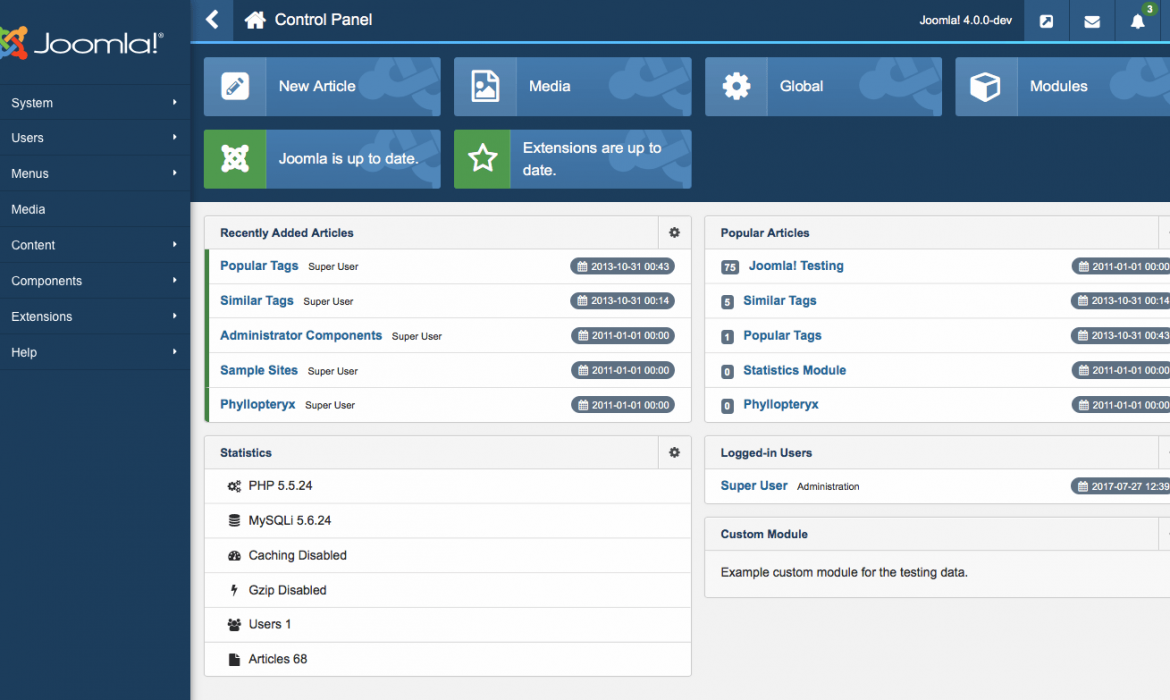Click 'Extensions are up to date.' tile

pyautogui.click(x=573, y=159)
